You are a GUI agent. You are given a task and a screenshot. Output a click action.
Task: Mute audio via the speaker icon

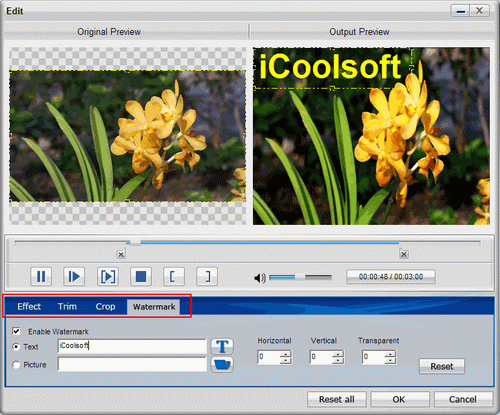tap(260, 277)
